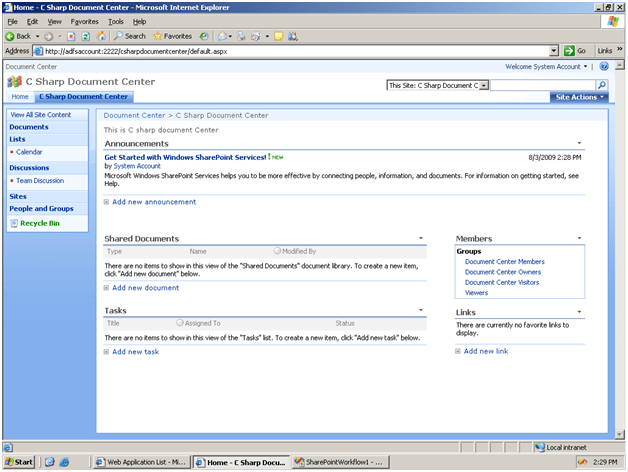This screenshot has width=628, height=472.
Task: Click 'Add new document' link
Action: (145, 288)
